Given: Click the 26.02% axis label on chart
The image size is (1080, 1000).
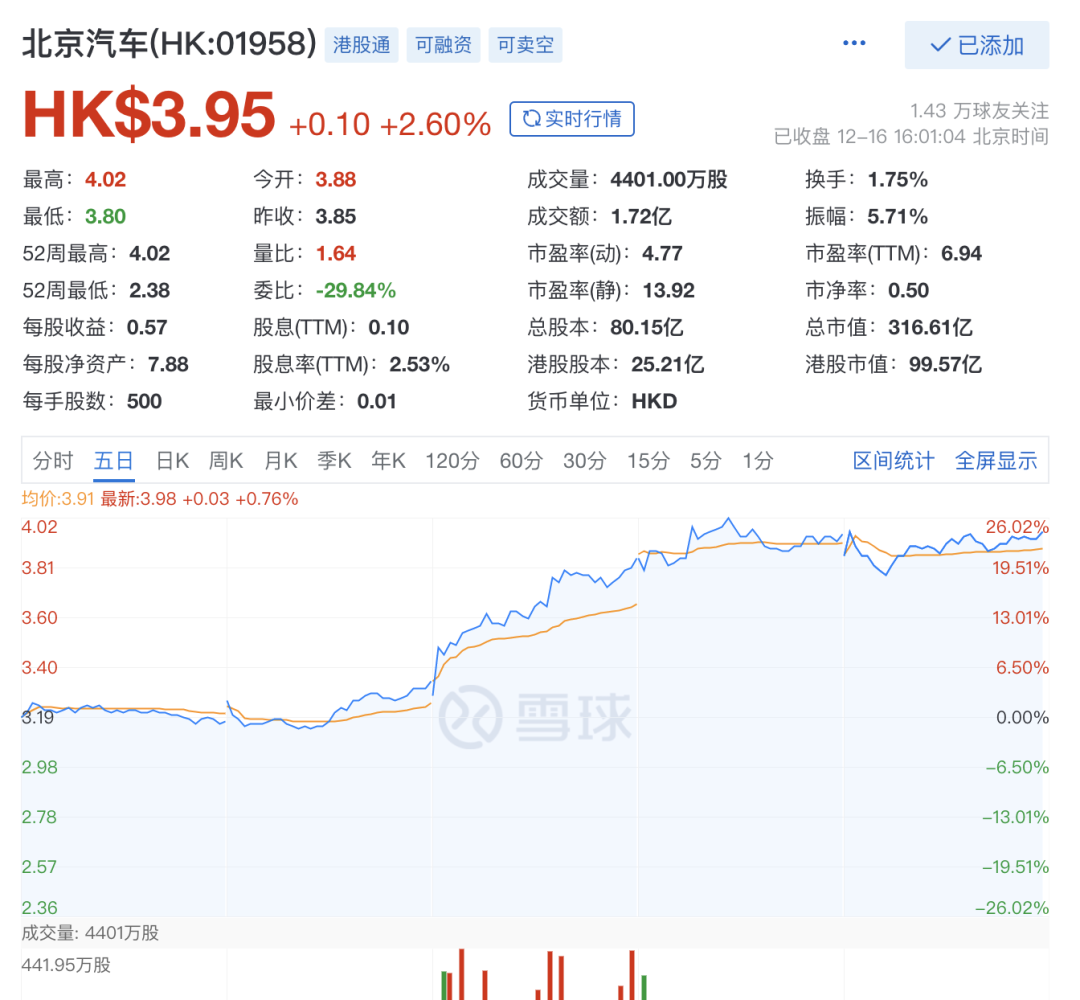Looking at the screenshot, I should 1017,528.
